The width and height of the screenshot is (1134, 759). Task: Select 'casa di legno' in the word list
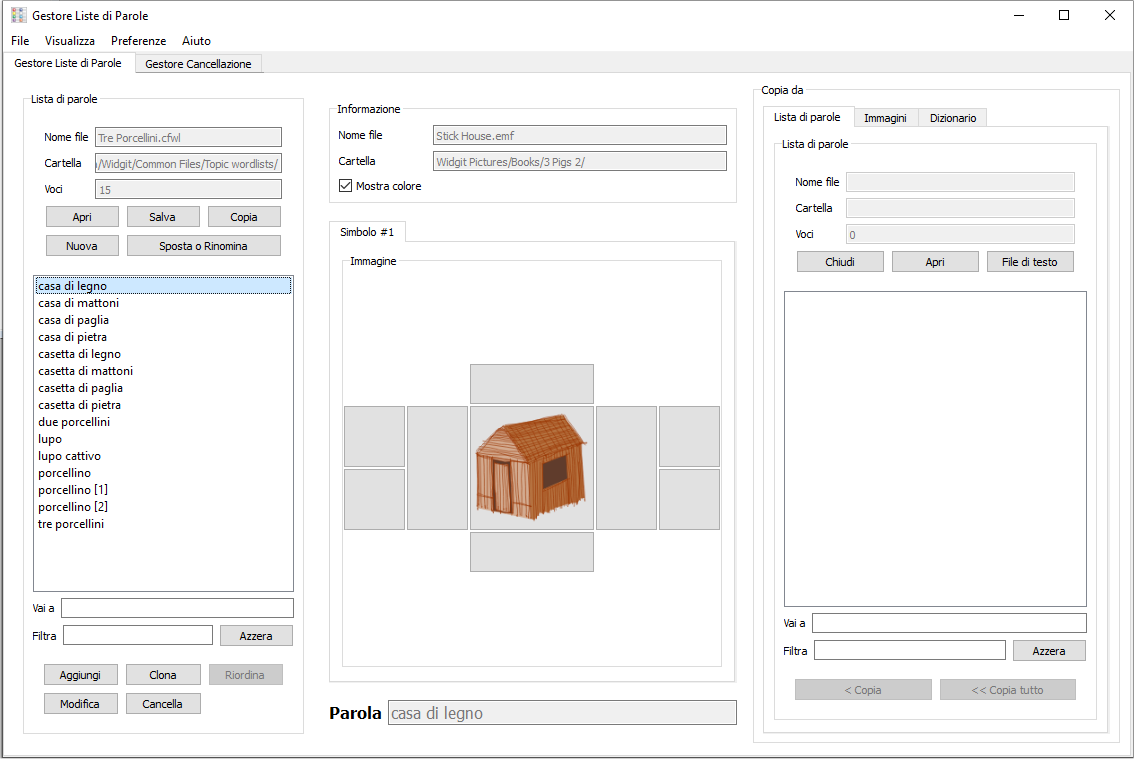click(x=163, y=286)
